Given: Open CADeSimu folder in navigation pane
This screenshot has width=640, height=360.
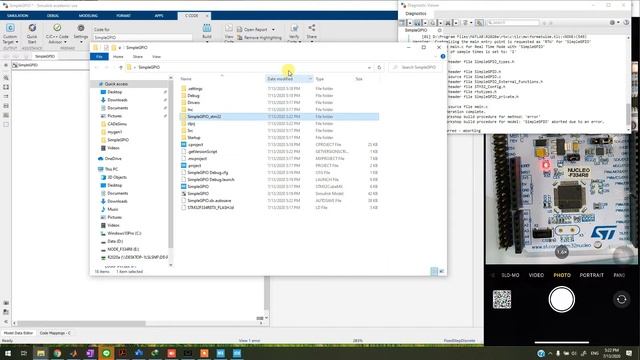Looking at the screenshot, I should click(117, 124).
